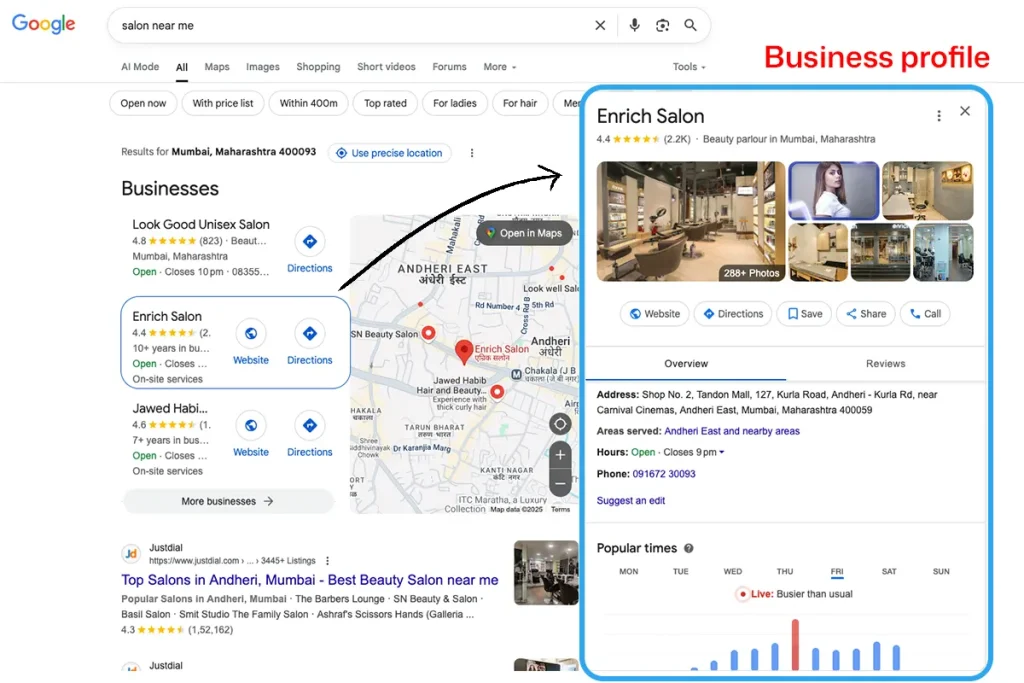Click into the salon near me search field

(x=353, y=25)
